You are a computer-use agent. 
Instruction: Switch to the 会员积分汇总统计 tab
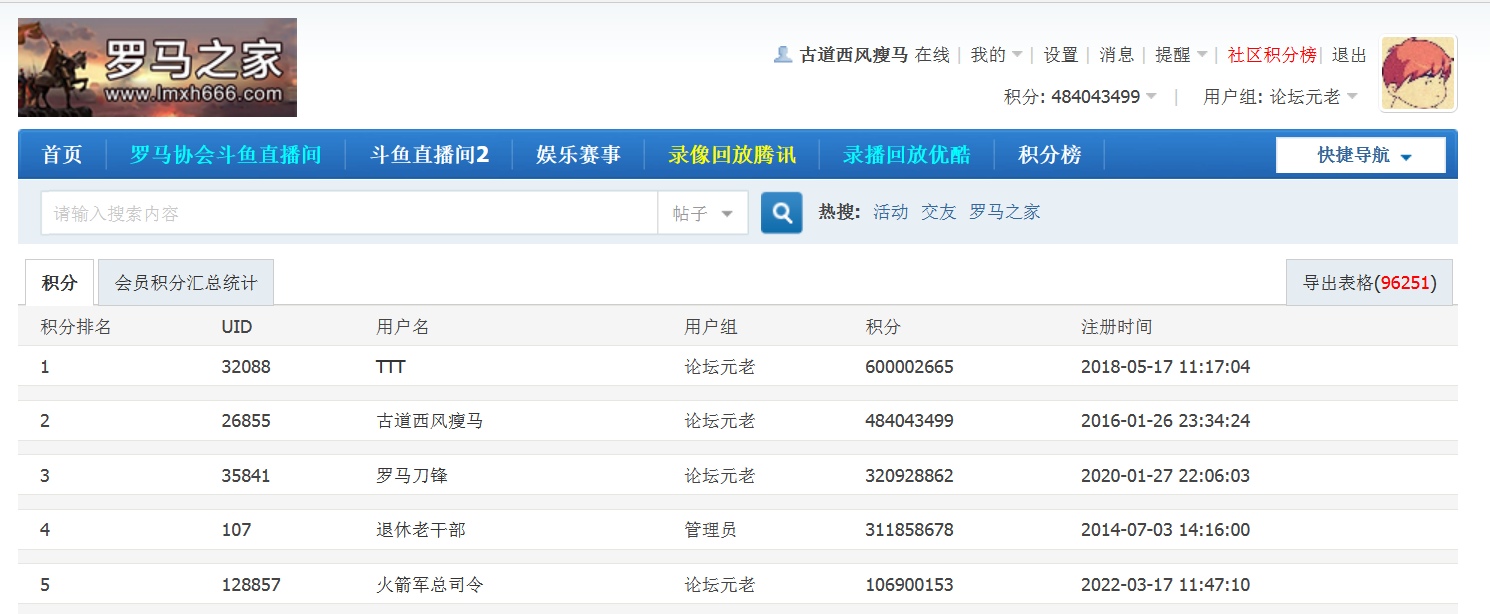185,282
